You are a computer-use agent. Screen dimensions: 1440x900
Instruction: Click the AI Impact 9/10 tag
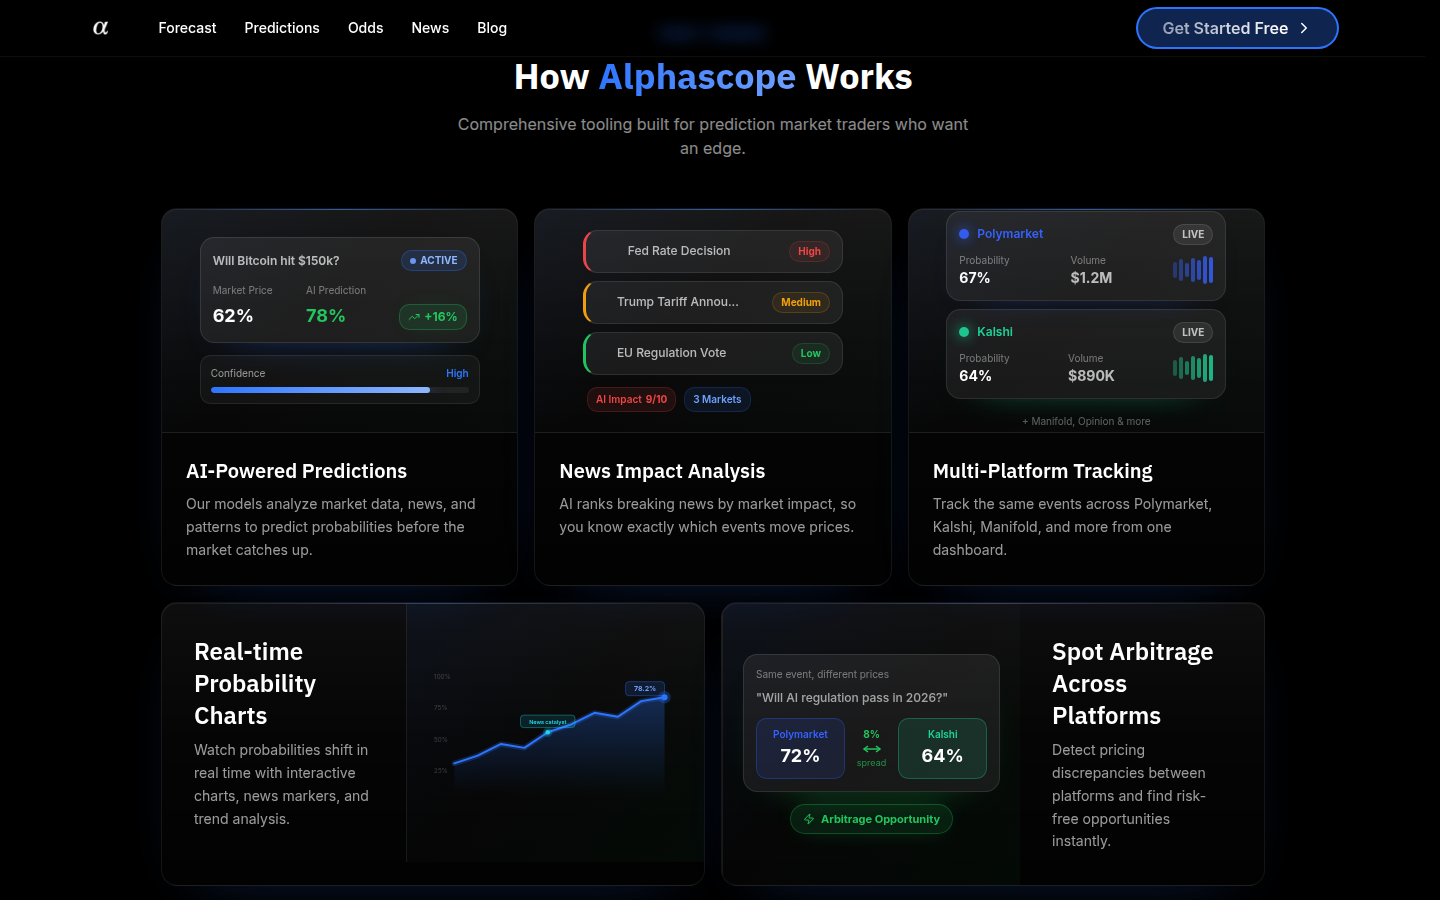pyautogui.click(x=631, y=399)
